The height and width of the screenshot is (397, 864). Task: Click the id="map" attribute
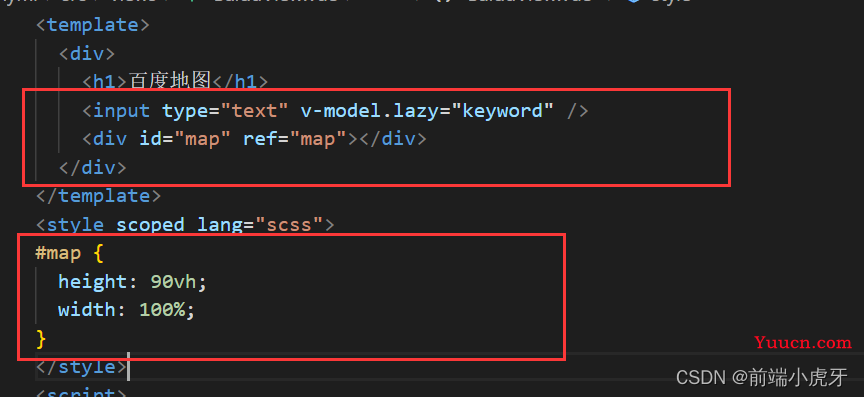pyautogui.click(x=185, y=139)
